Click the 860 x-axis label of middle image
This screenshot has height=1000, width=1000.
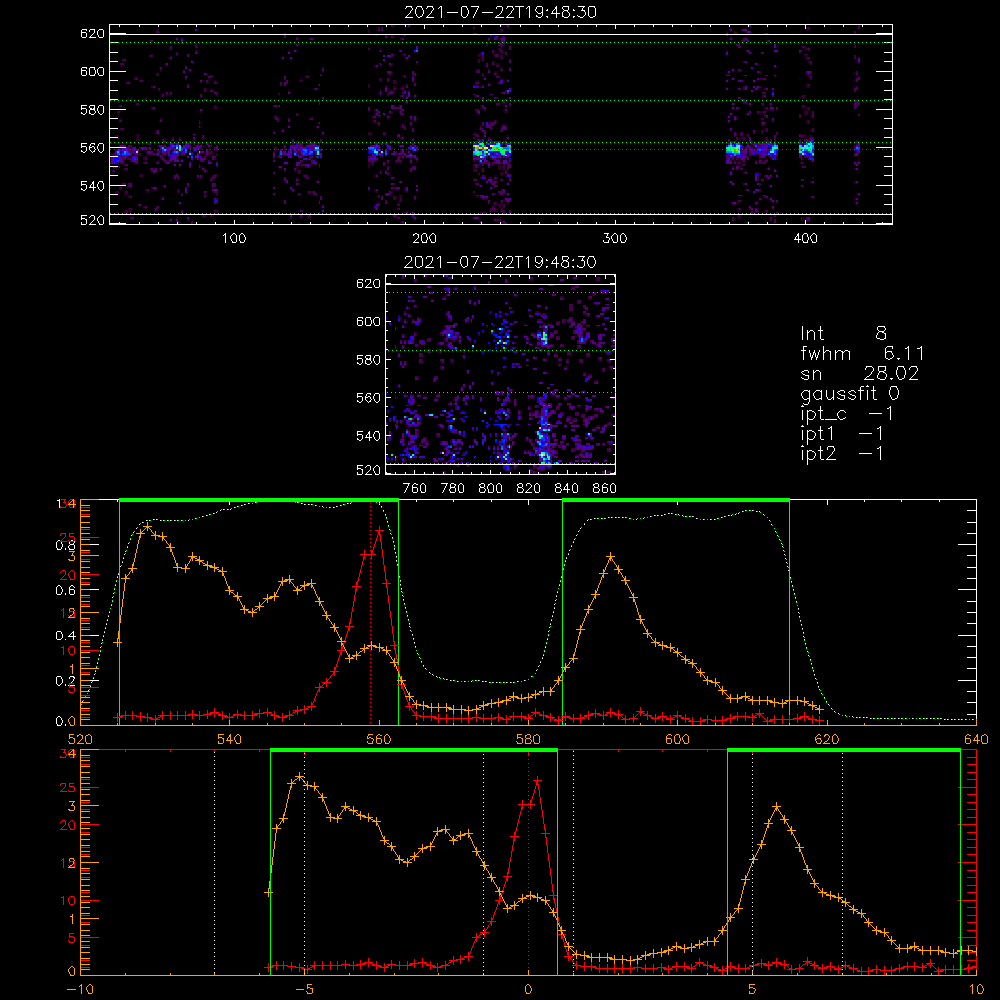tap(605, 489)
